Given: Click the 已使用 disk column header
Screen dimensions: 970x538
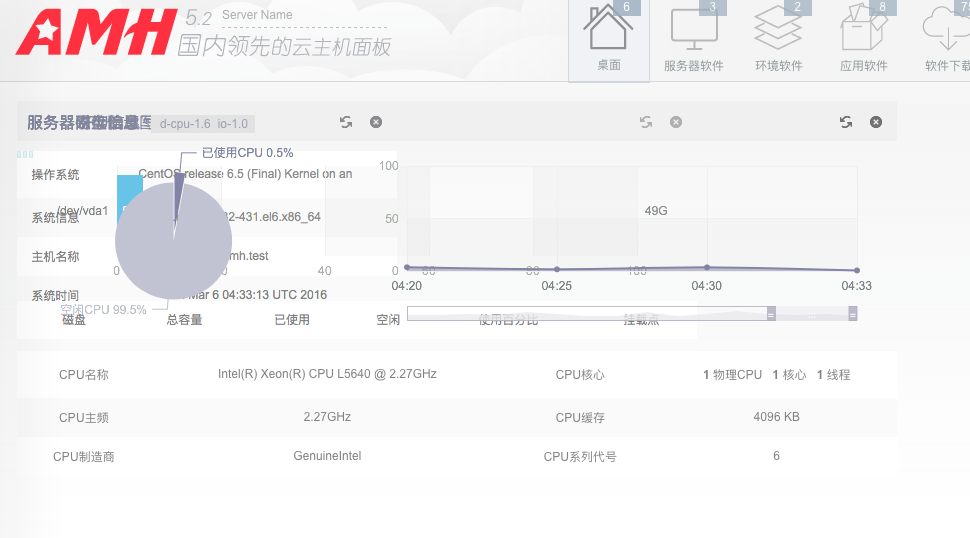Looking at the screenshot, I should (x=292, y=320).
